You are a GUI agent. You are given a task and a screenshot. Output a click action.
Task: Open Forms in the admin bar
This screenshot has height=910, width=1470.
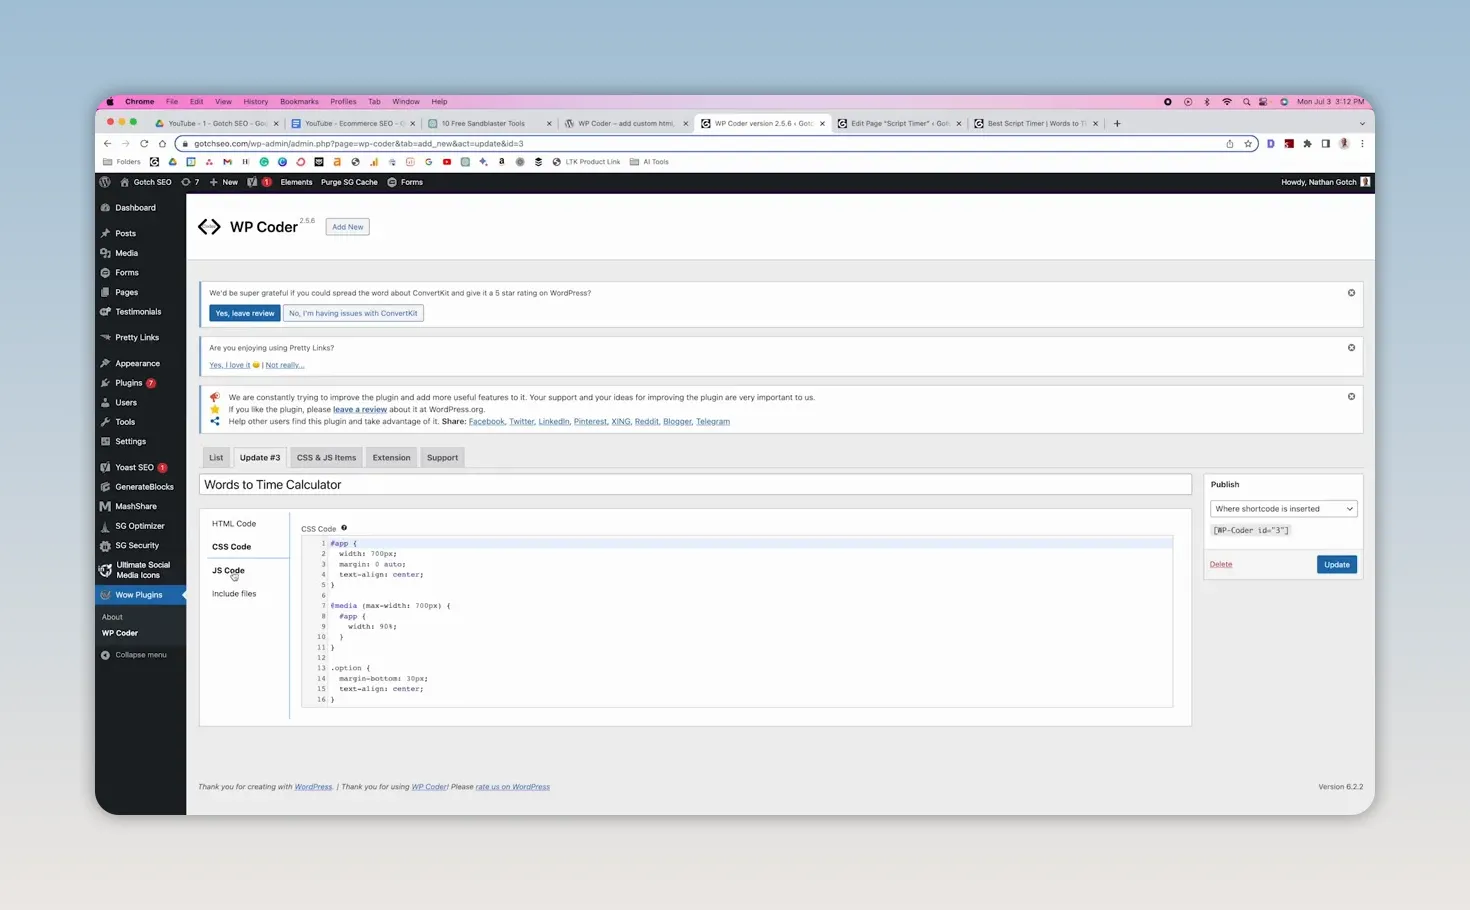[405, 182]
